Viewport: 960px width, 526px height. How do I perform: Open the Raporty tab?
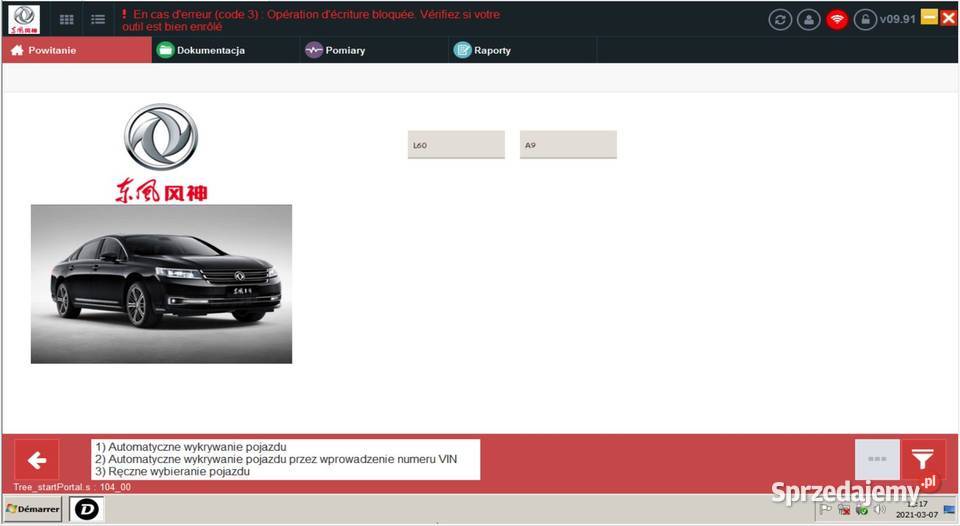tap(523, 50)
